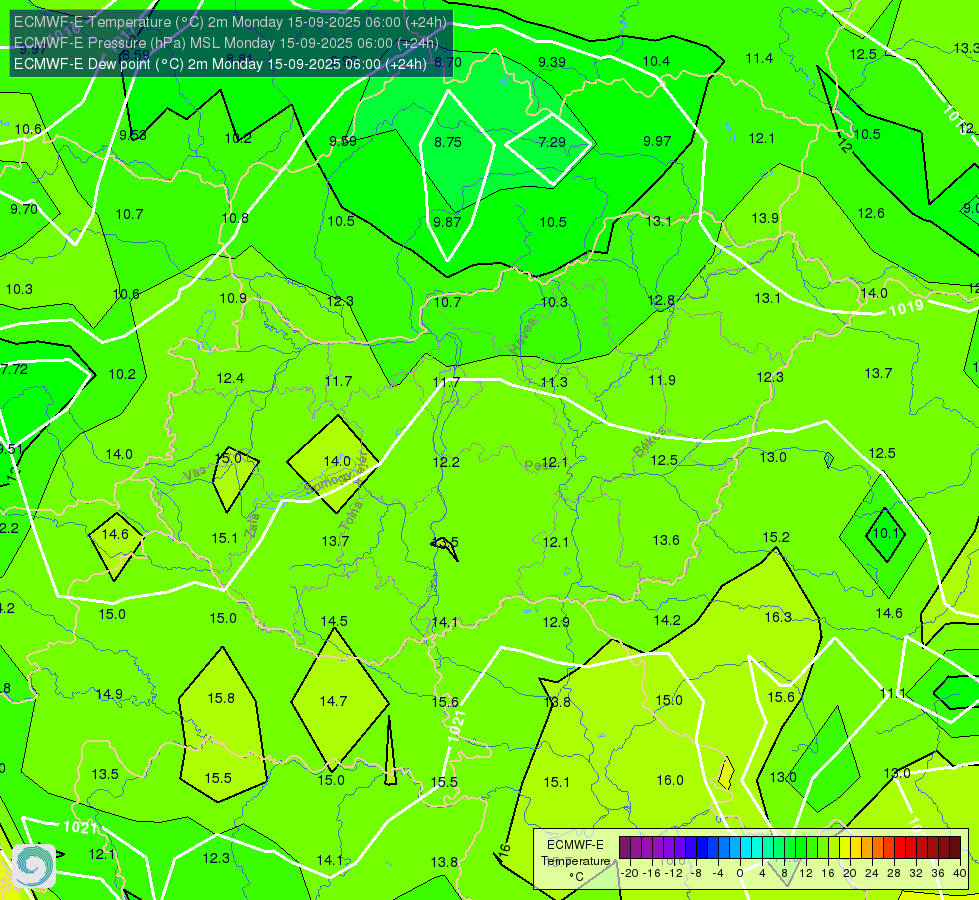Click the 15.8 temperature value
This screenshot has width=979, height=900.
pos(221,698)
